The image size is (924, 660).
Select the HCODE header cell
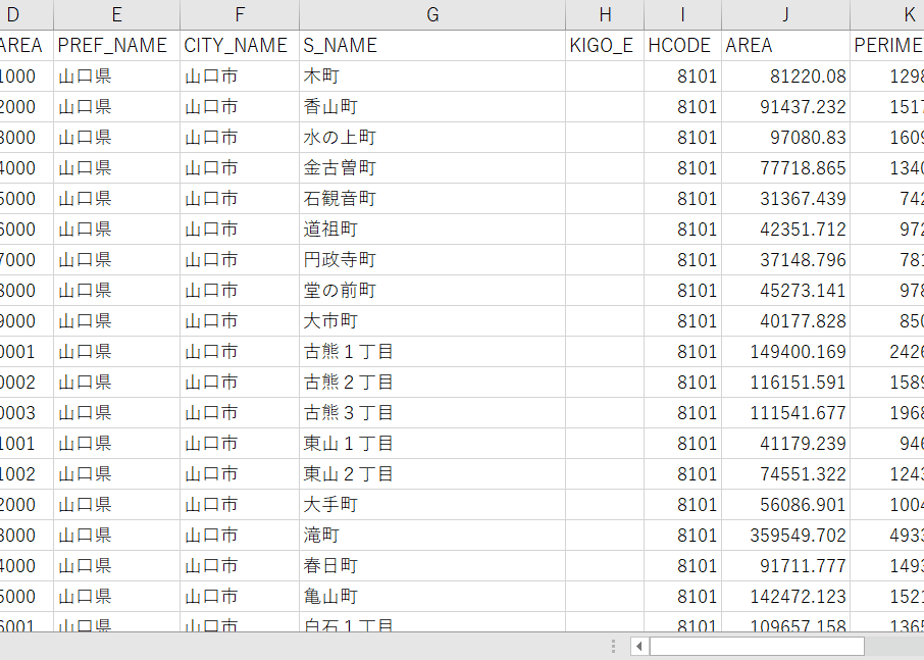tap(682, 45)
